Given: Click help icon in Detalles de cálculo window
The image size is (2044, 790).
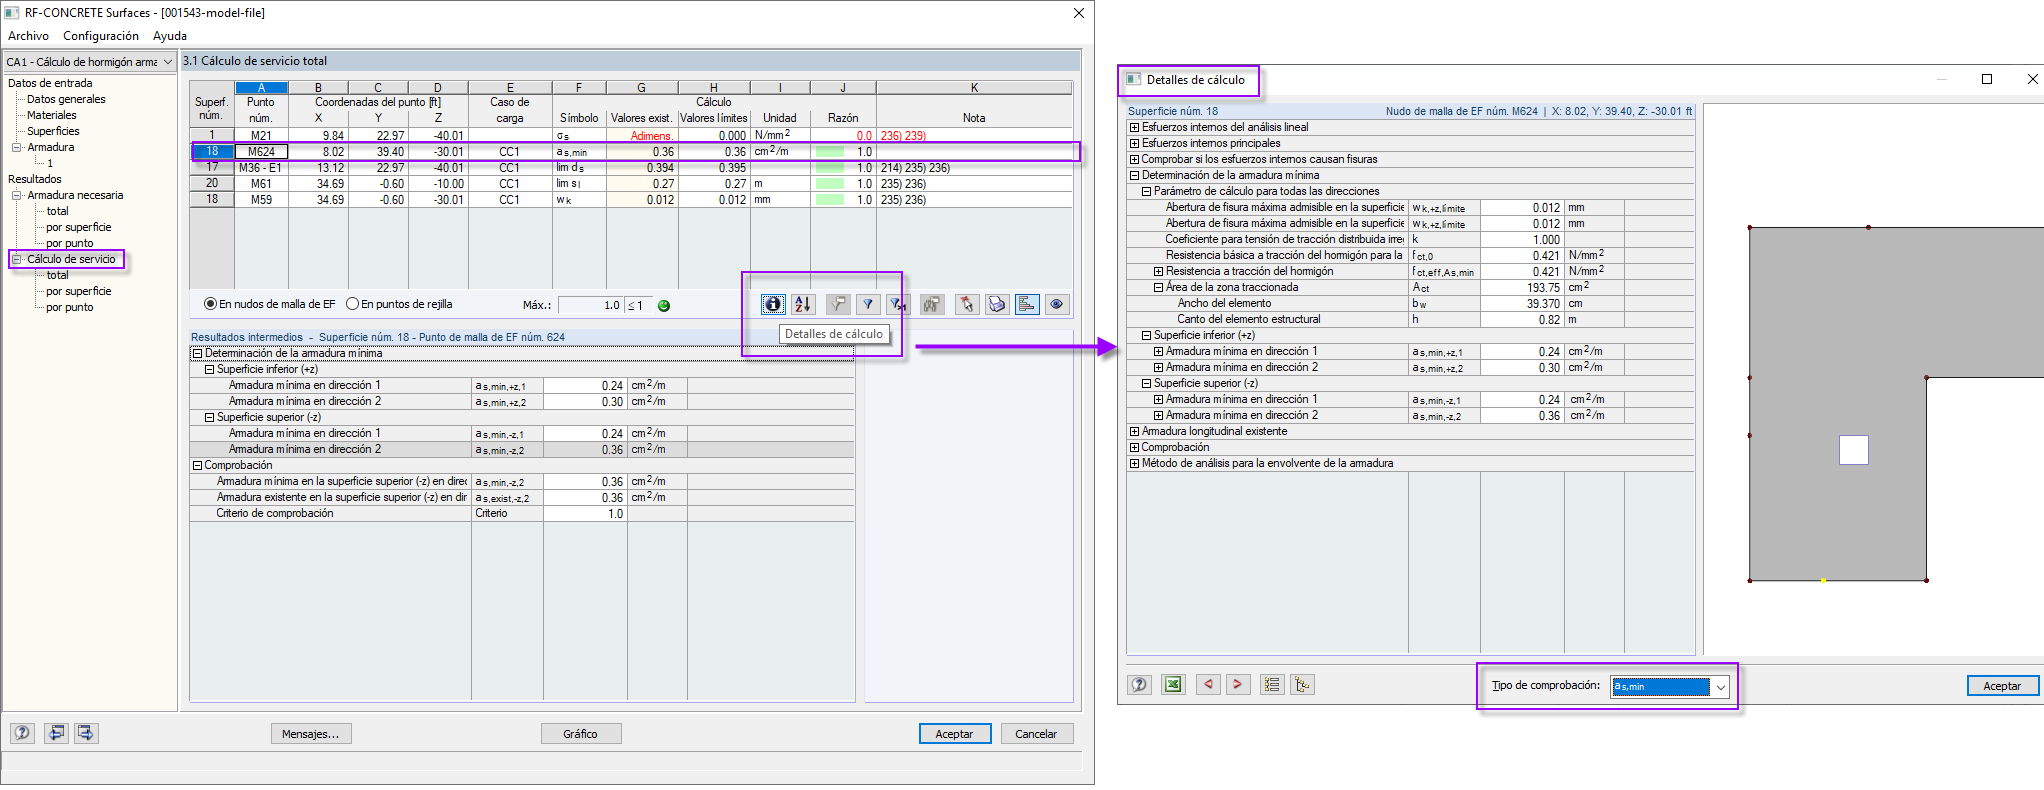Looking at the screenshot, I should [1139, 684].
